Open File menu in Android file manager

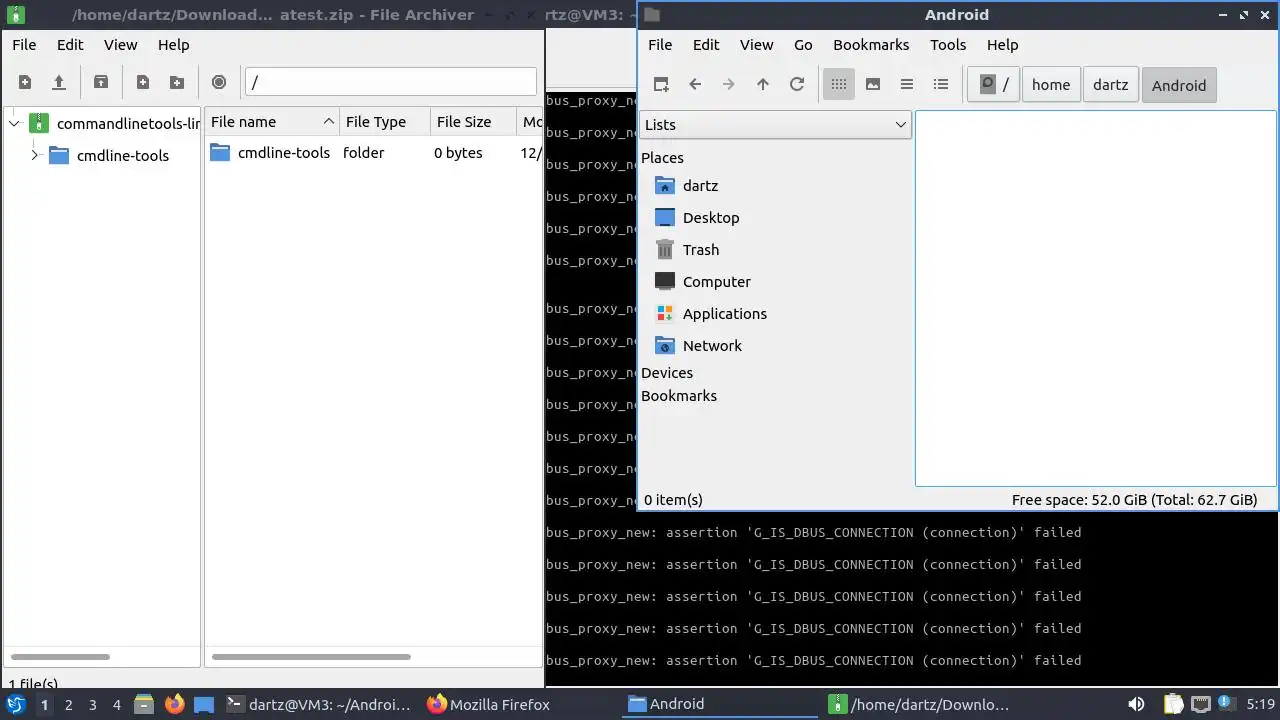click(x=660, y=44)
